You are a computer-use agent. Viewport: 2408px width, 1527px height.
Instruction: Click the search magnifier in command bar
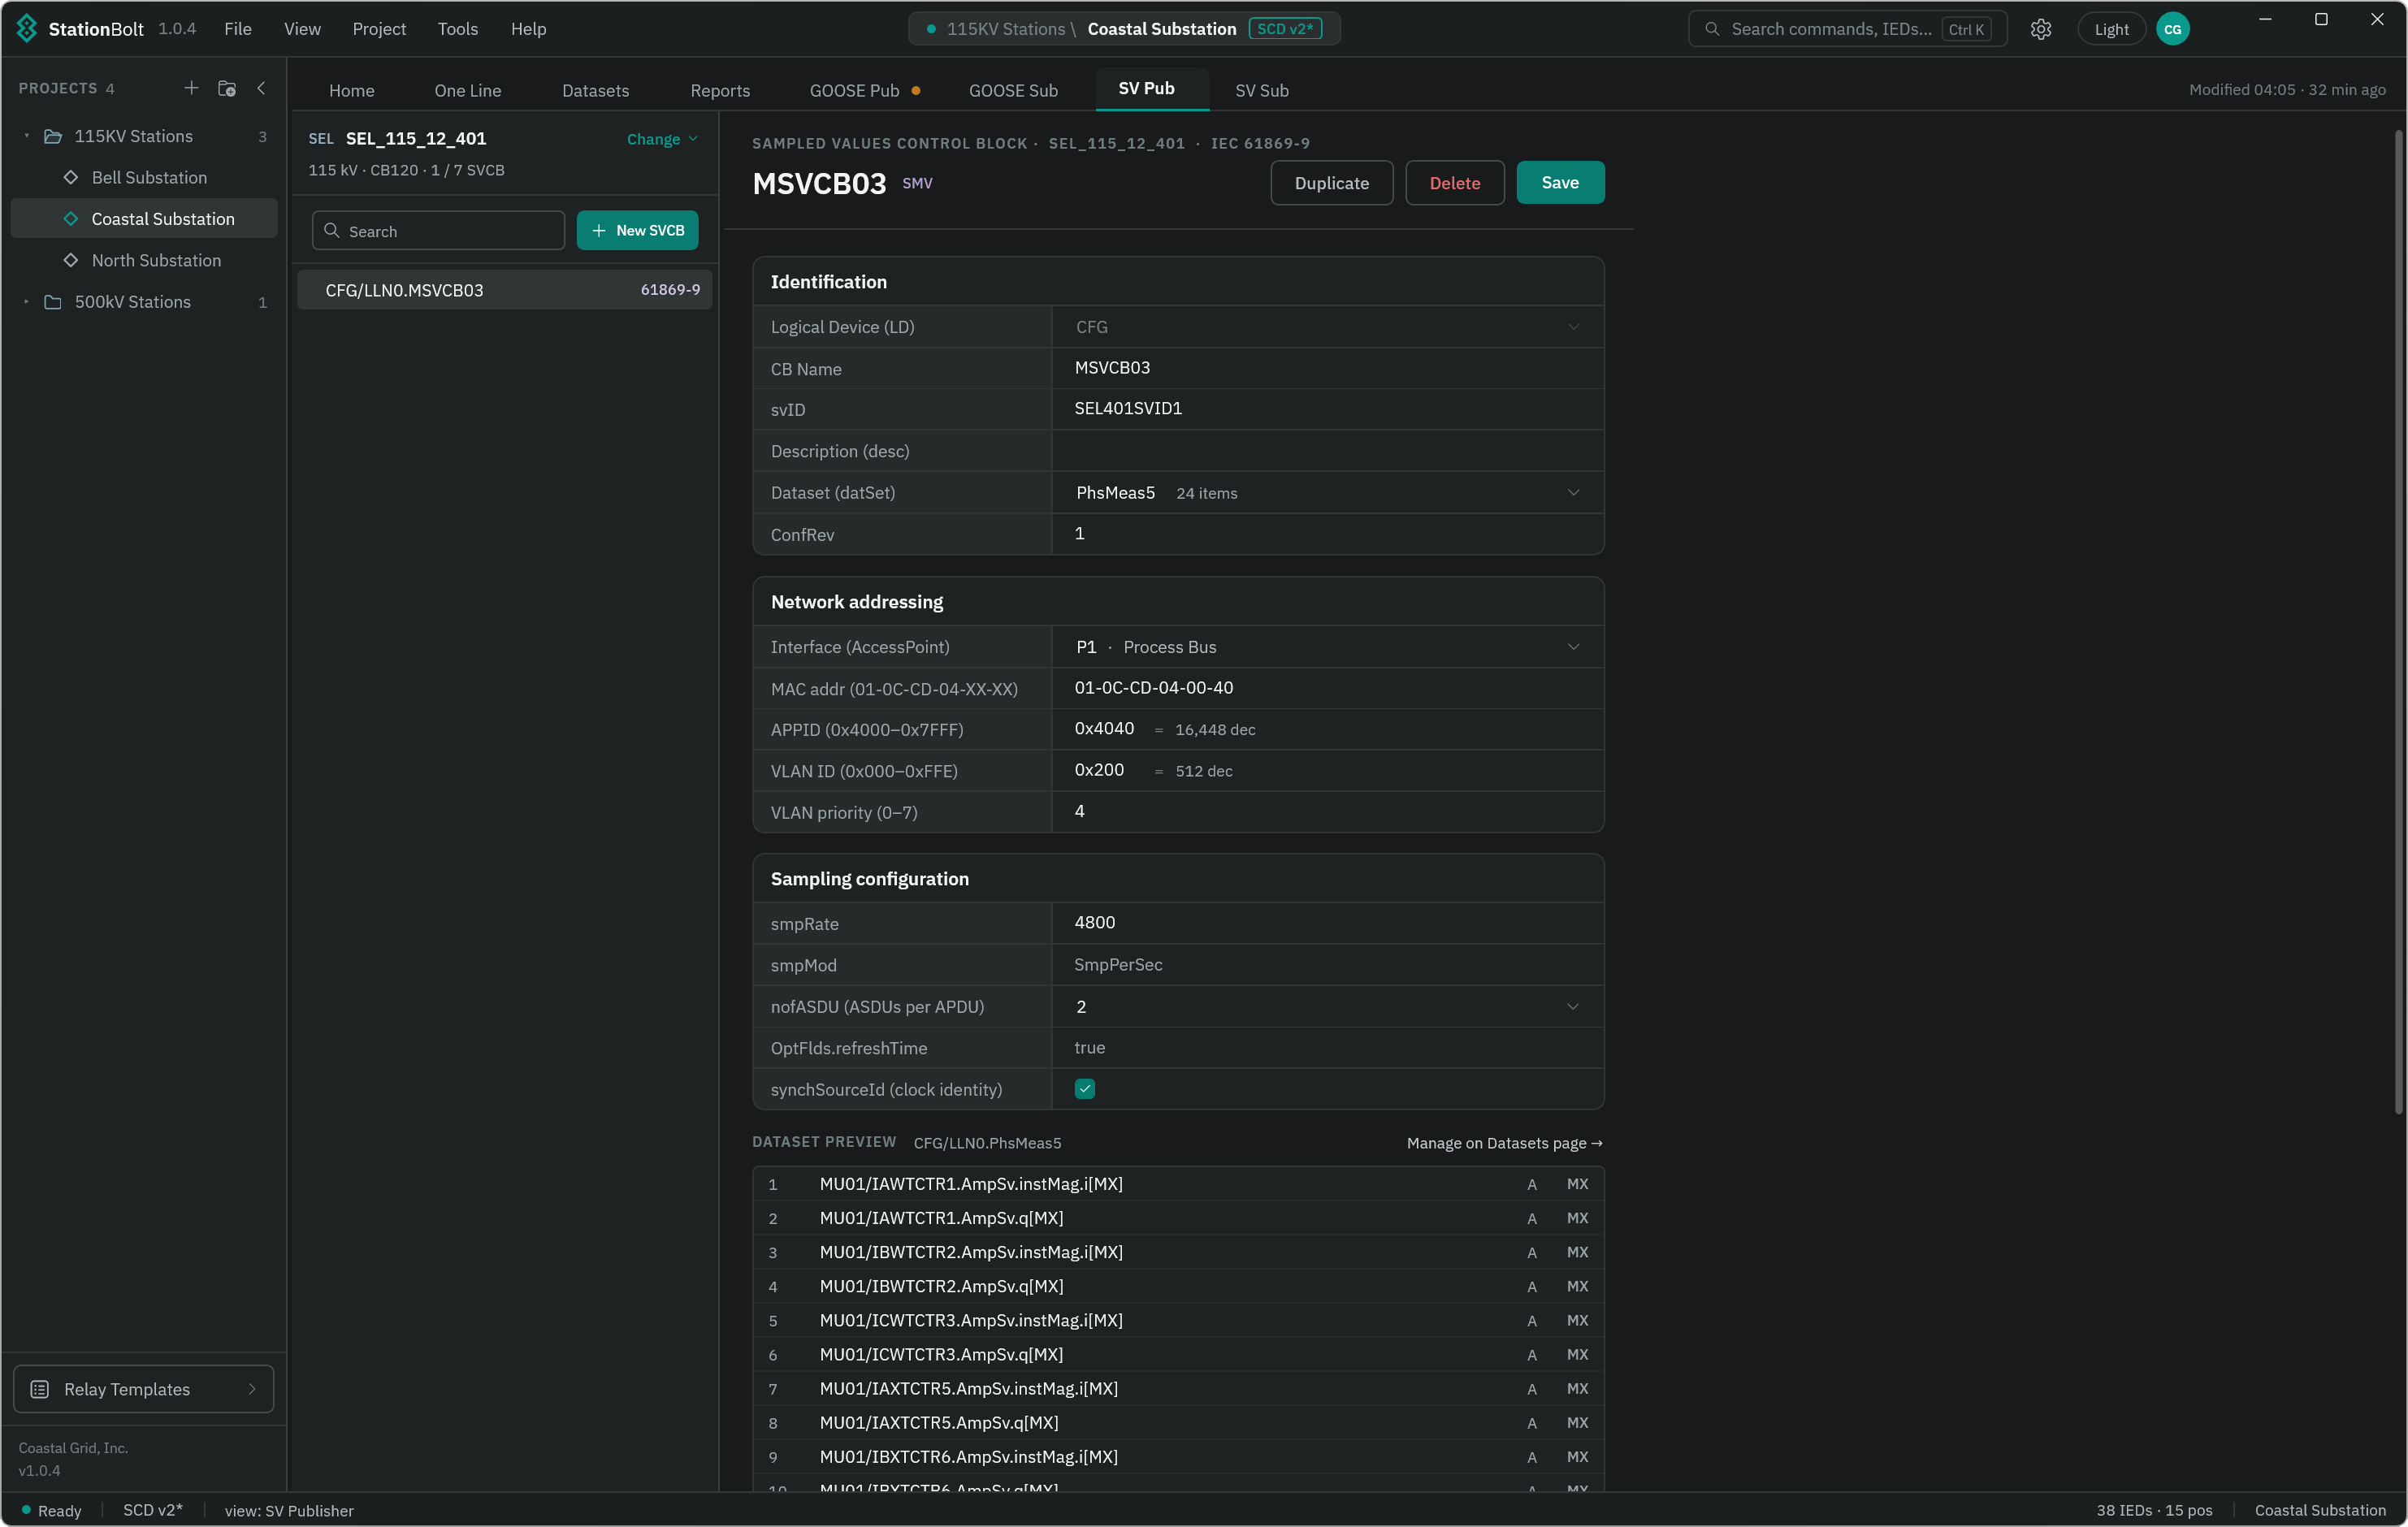coord(1712,29)
